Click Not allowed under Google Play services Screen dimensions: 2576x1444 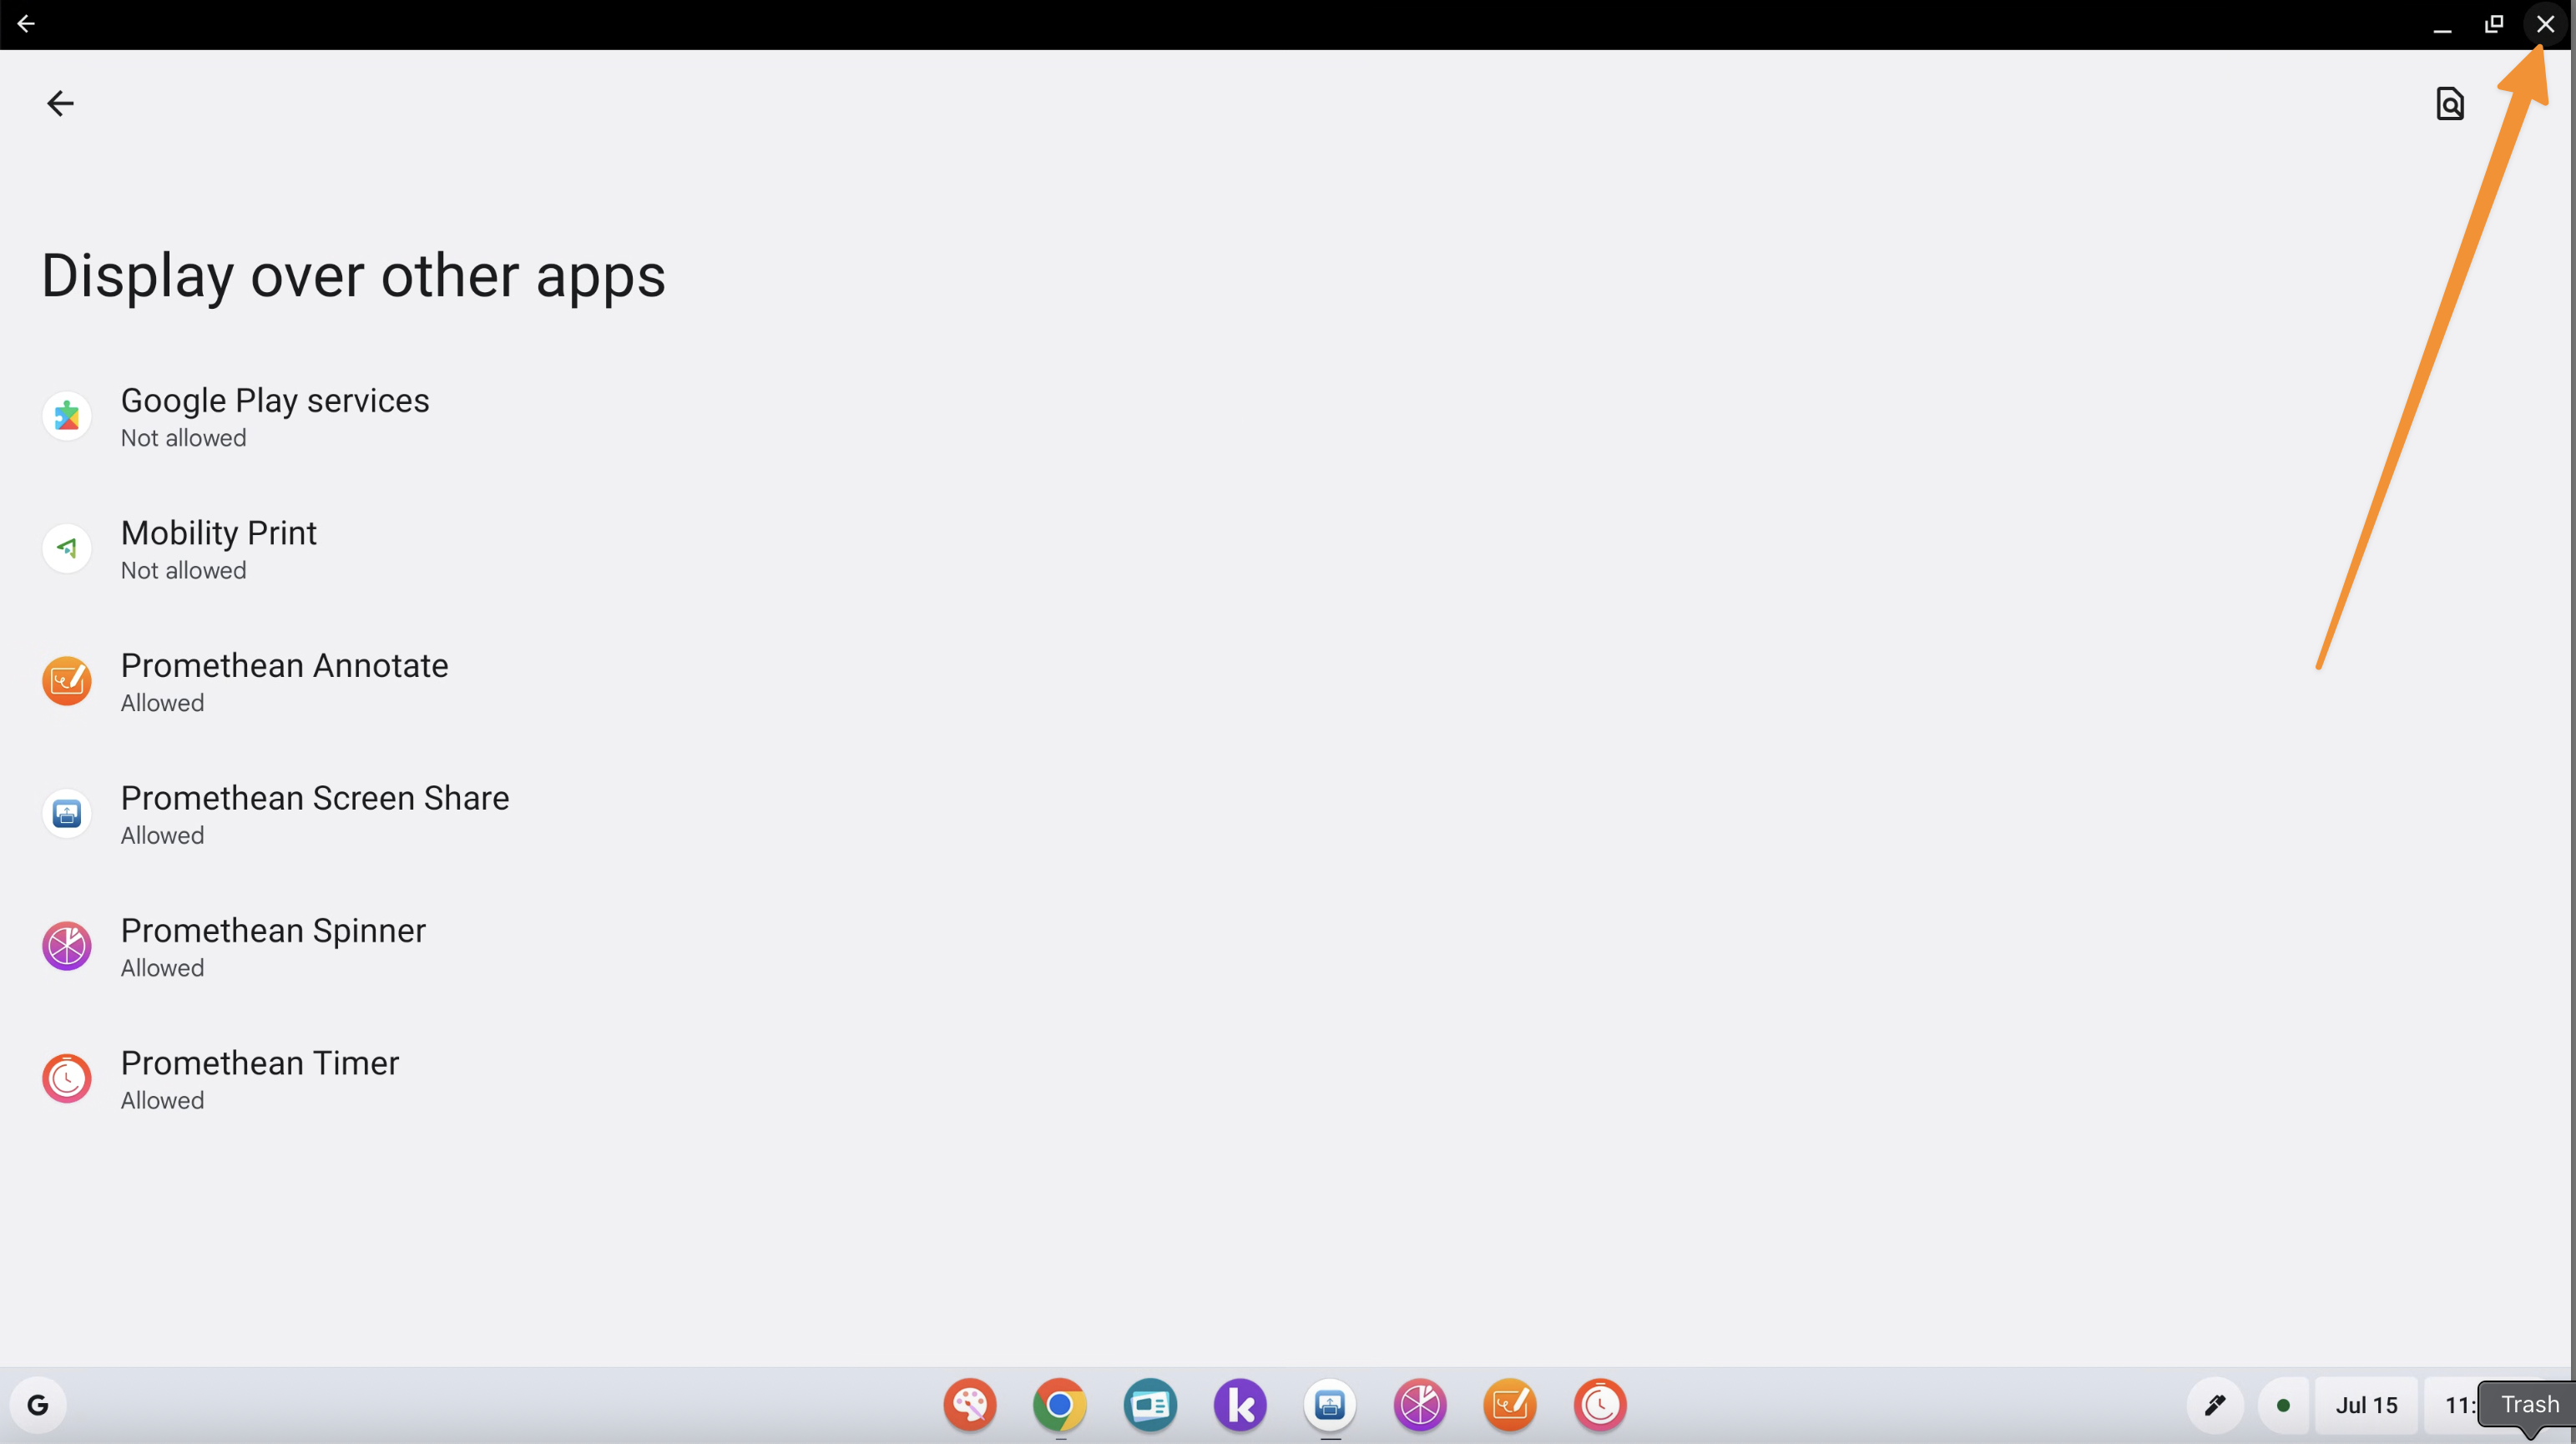183,438
